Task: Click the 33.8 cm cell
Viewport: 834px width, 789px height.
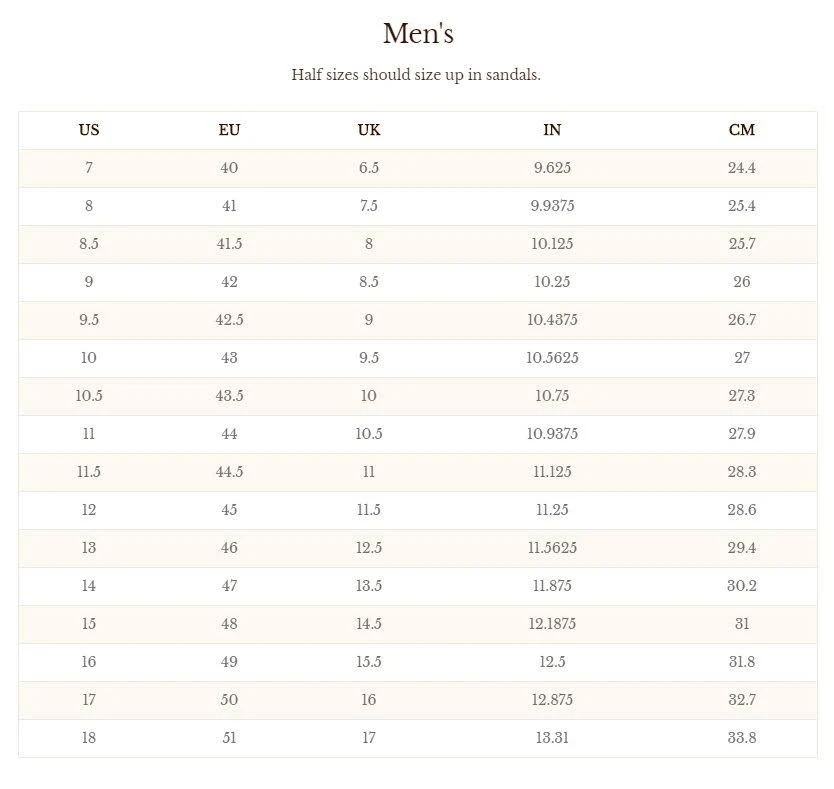Action: [x=742, y=738]
